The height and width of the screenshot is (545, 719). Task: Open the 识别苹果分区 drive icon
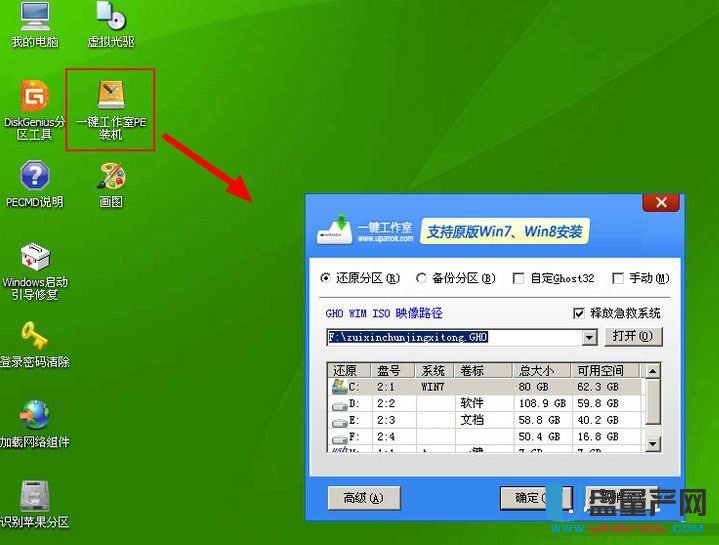(x=34, y=495)
